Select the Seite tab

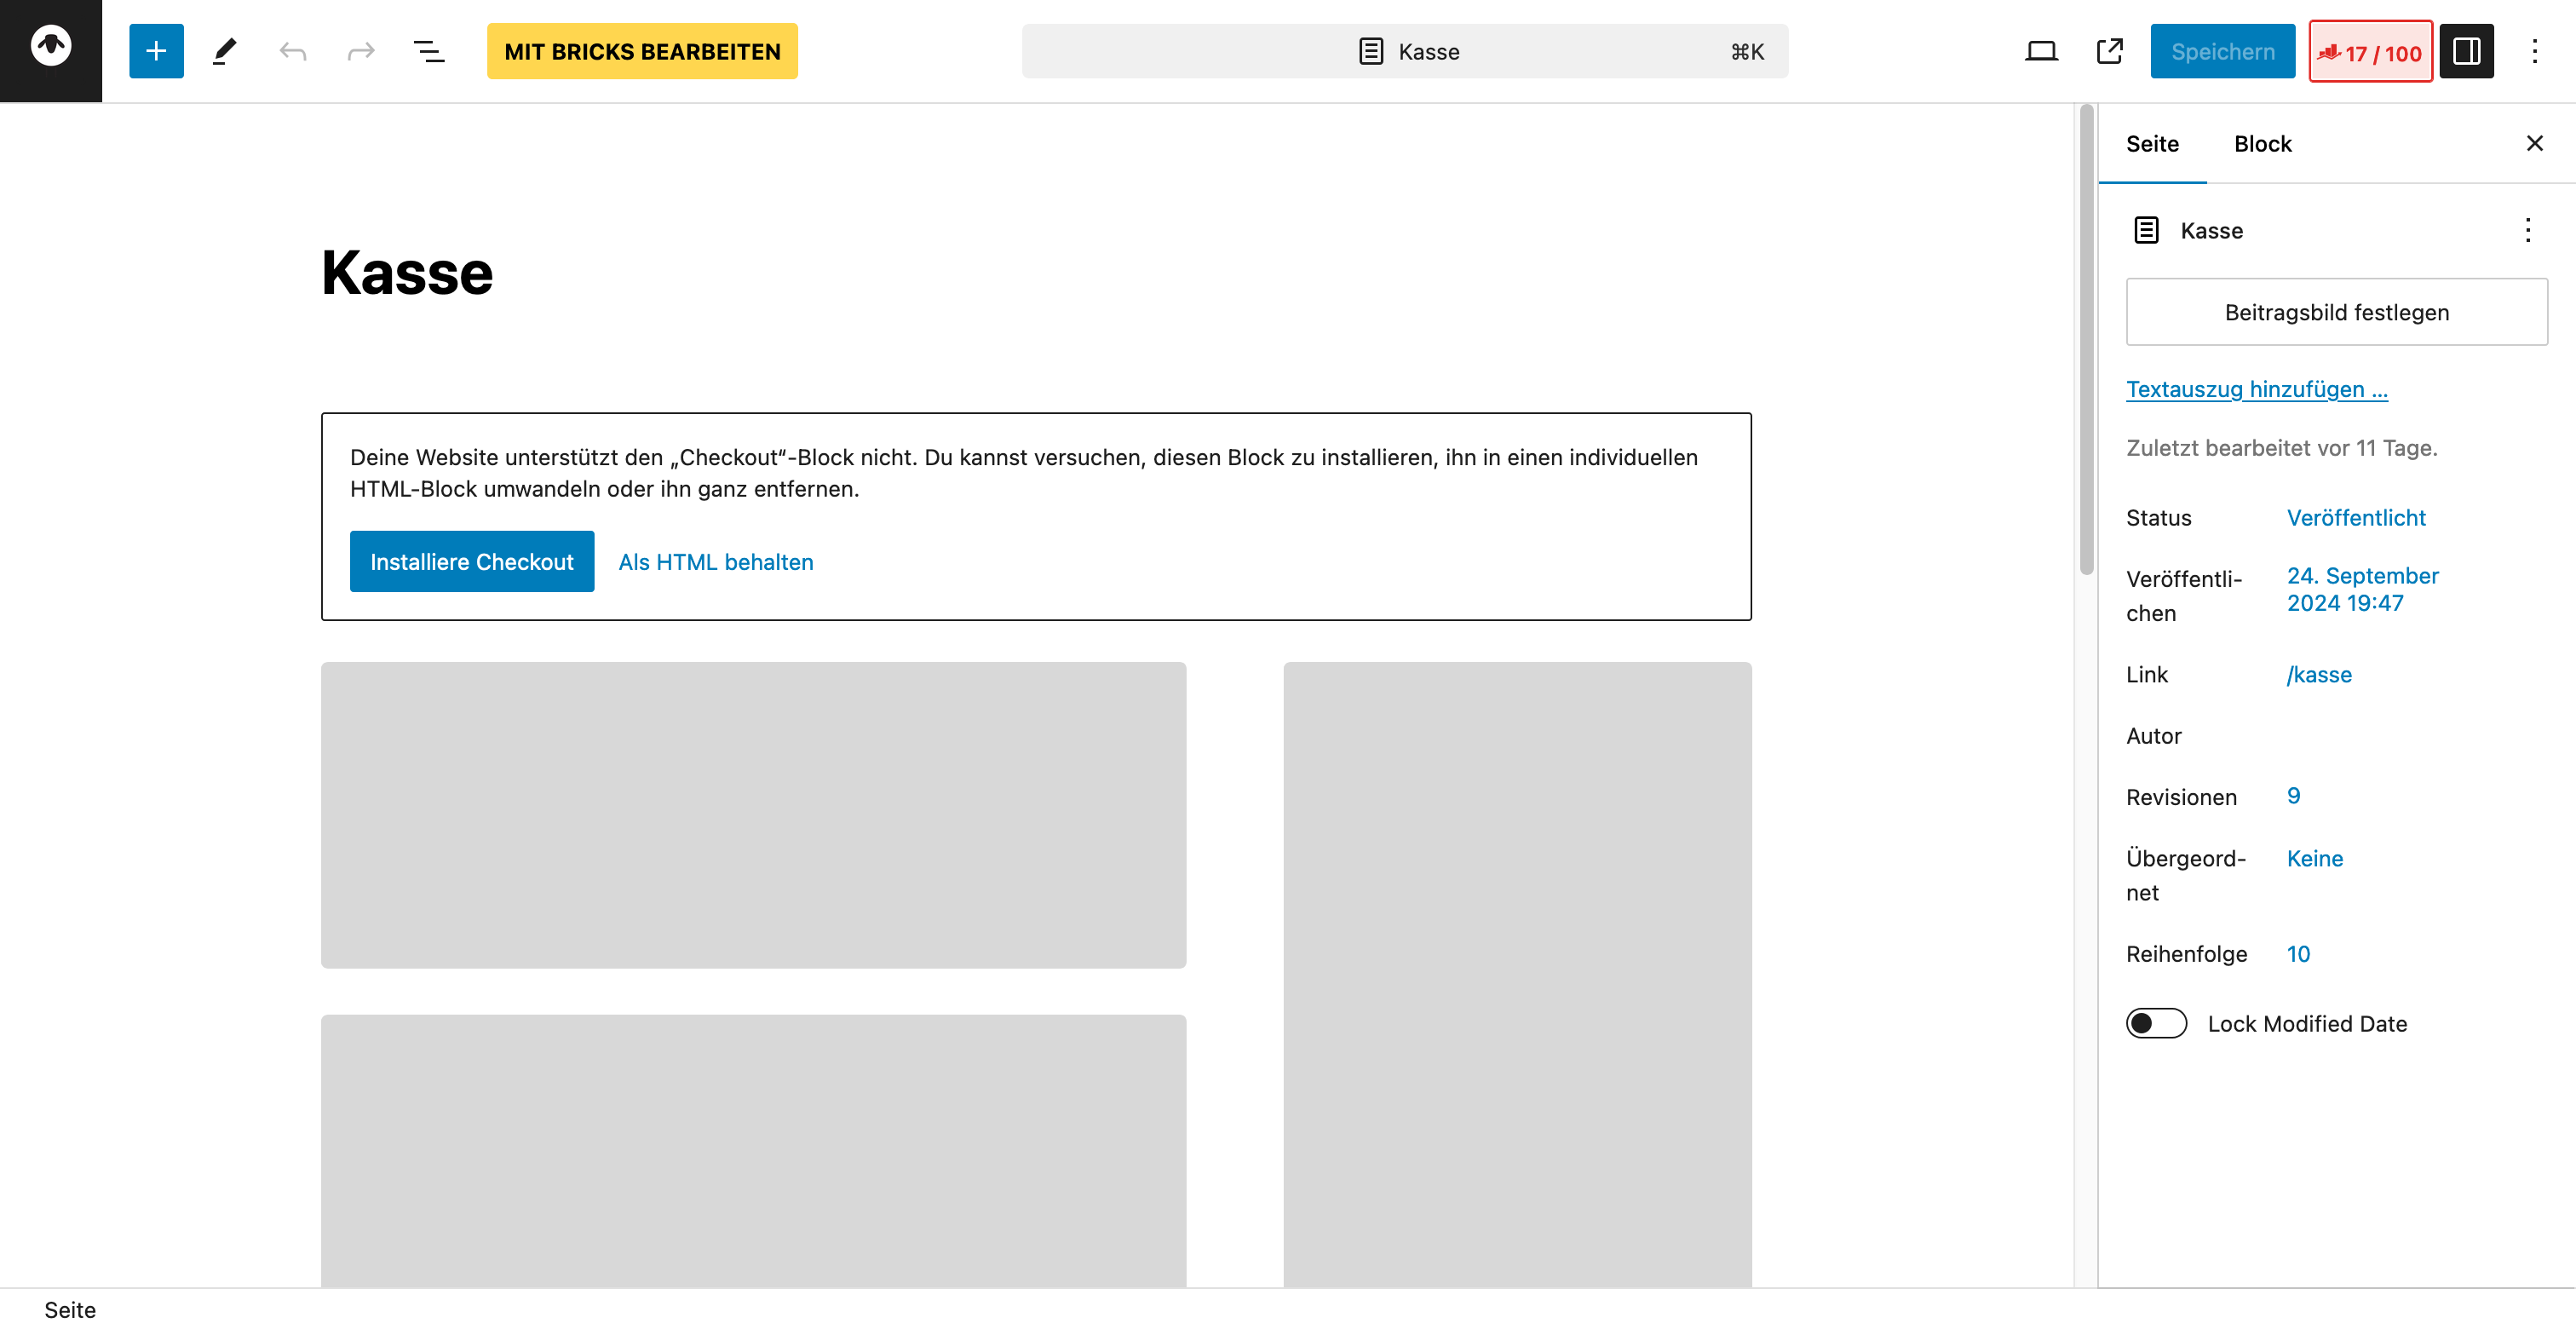[x=2152, y=144]
